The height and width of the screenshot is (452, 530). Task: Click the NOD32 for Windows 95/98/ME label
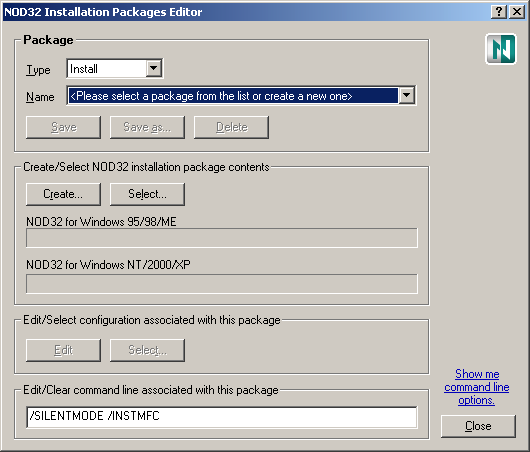(x=101, y=222)
